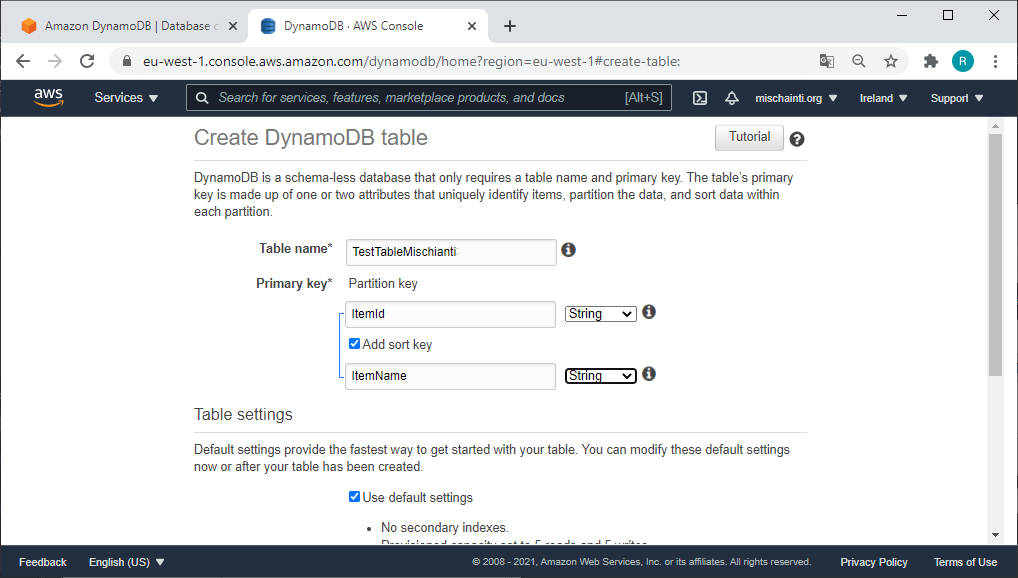This screenshot has height=578, width=1018.
Task: Click the browser back arrow
Action: 23,61
